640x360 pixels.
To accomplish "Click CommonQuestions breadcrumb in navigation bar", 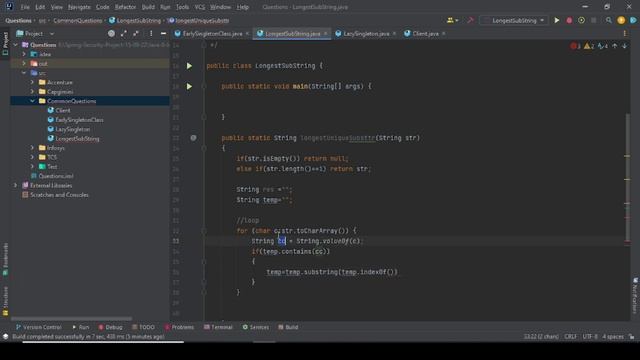I will (78, 20).
